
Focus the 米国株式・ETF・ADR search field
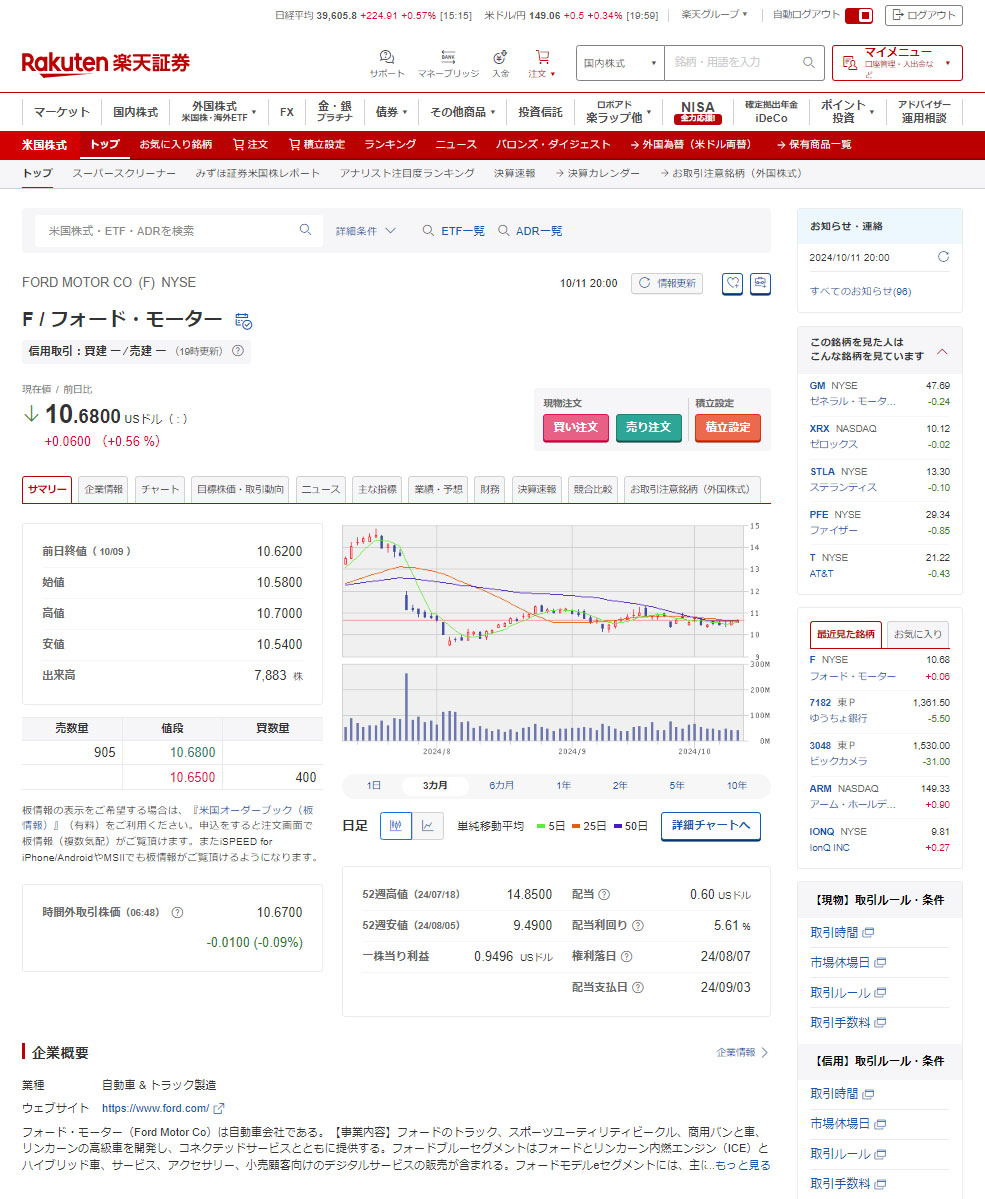[170, 231]
